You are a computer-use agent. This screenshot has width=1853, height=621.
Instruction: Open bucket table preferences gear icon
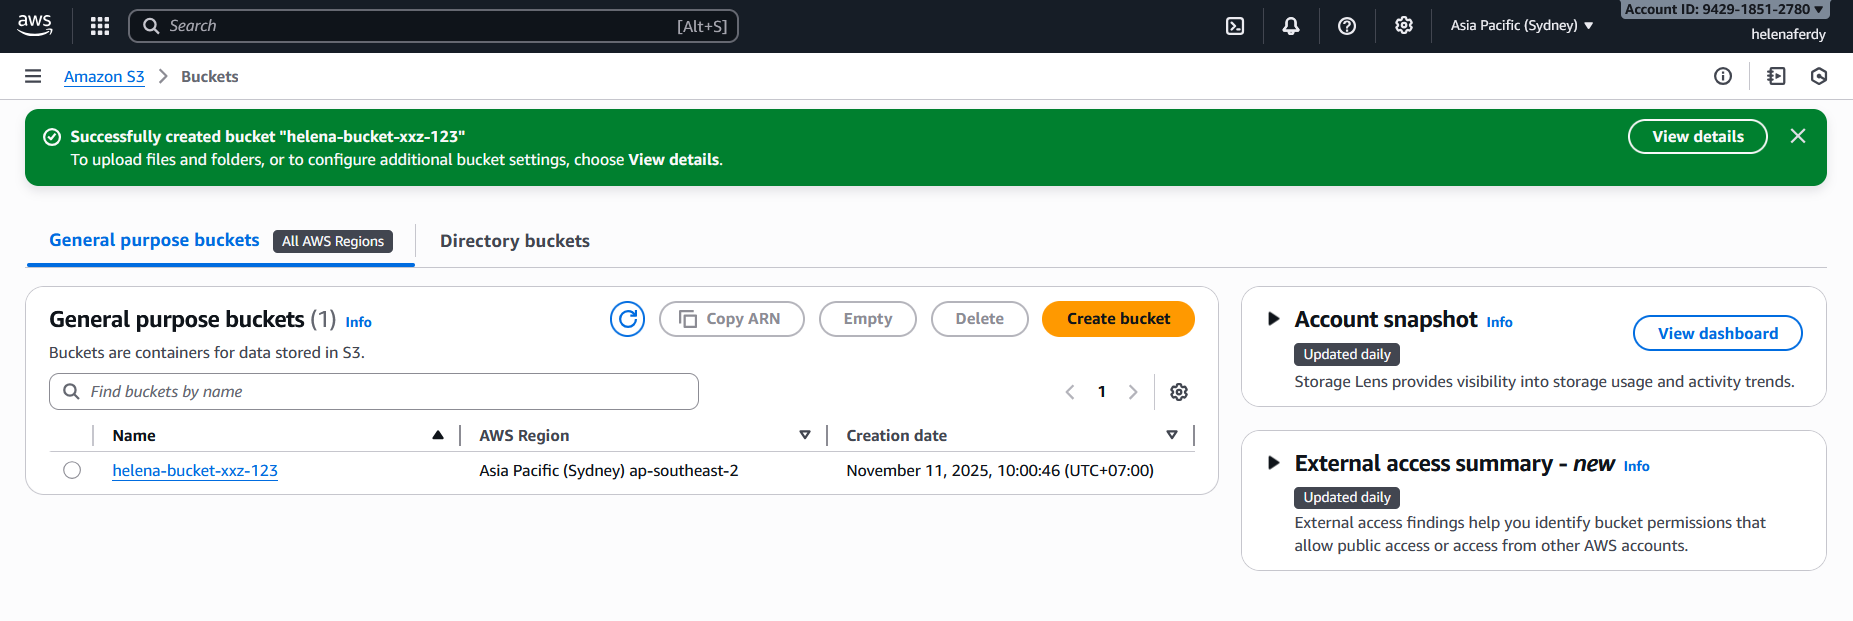(x=1179, y=392)
